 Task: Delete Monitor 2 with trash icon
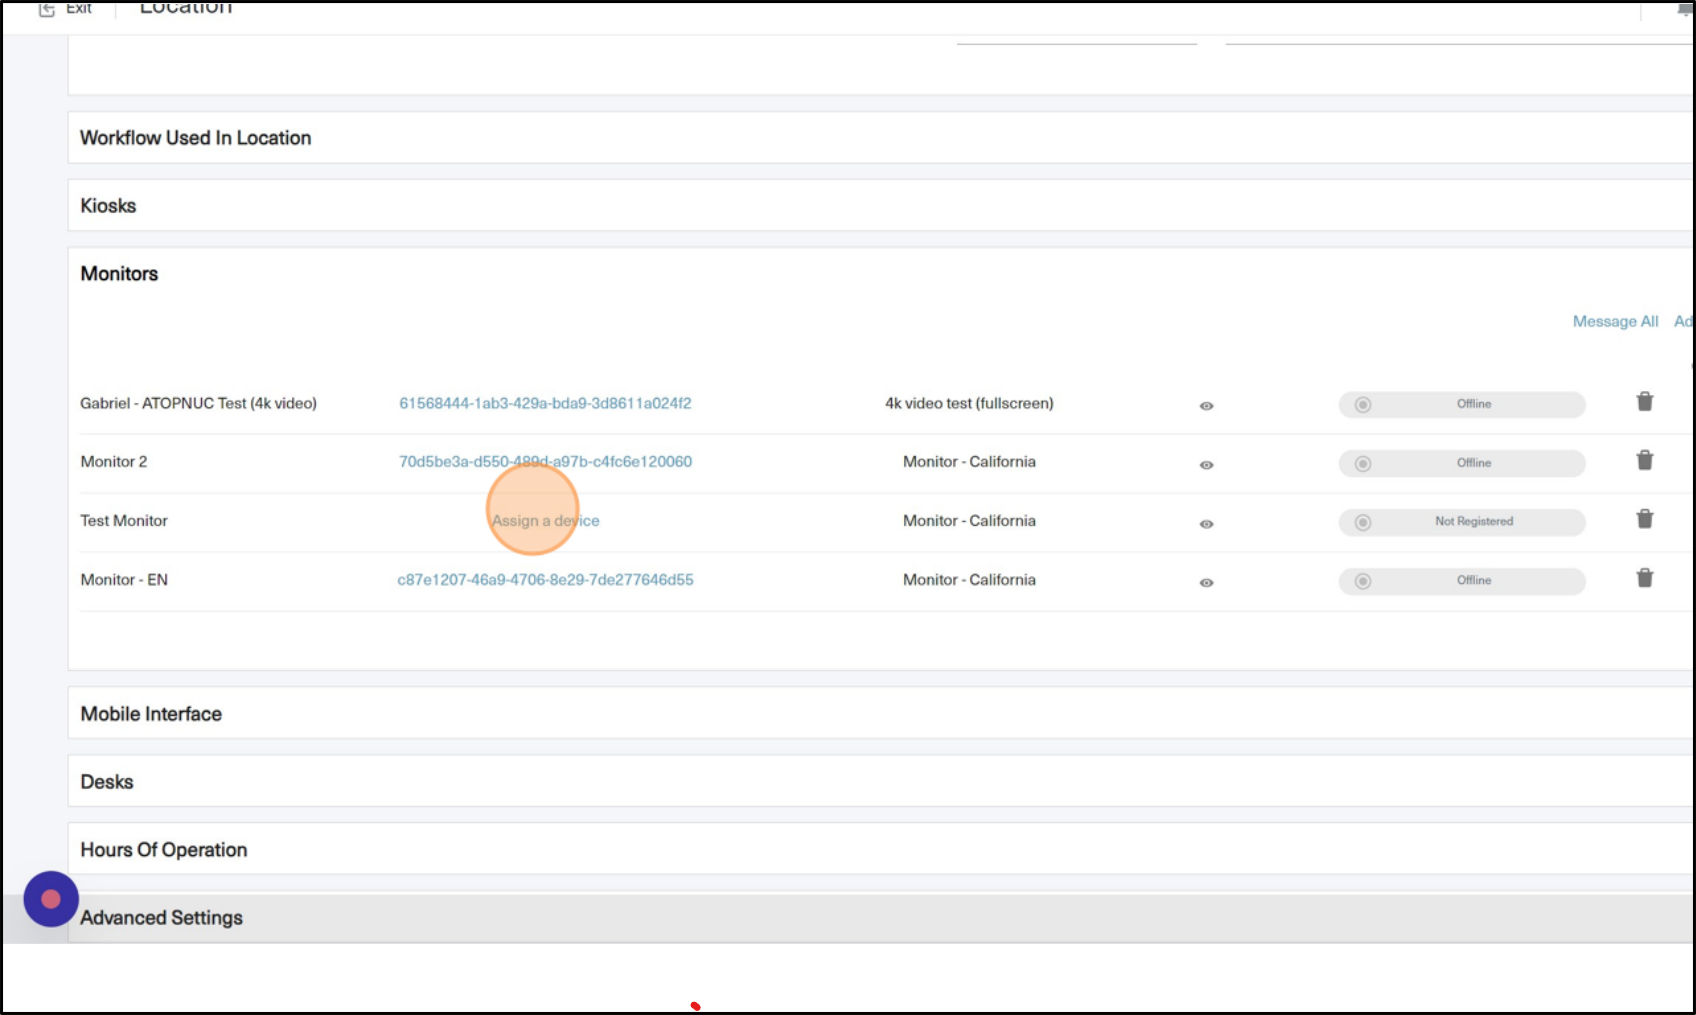[1644, 460]
